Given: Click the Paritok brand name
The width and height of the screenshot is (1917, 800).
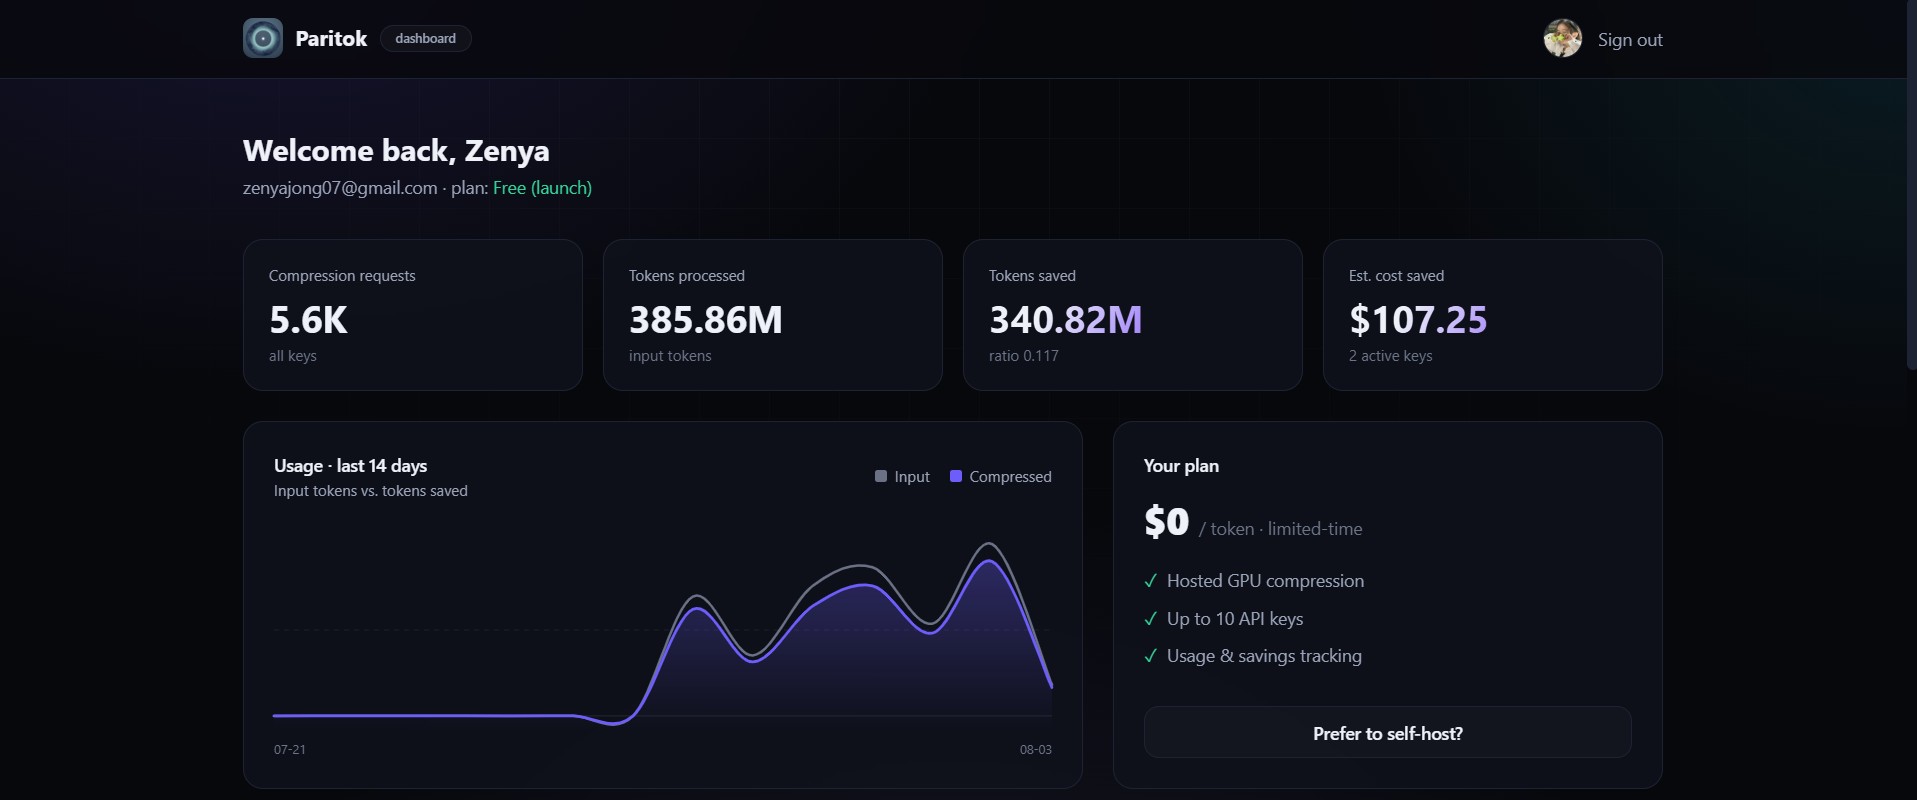Looking at the screenshot, I should point(331,39).
